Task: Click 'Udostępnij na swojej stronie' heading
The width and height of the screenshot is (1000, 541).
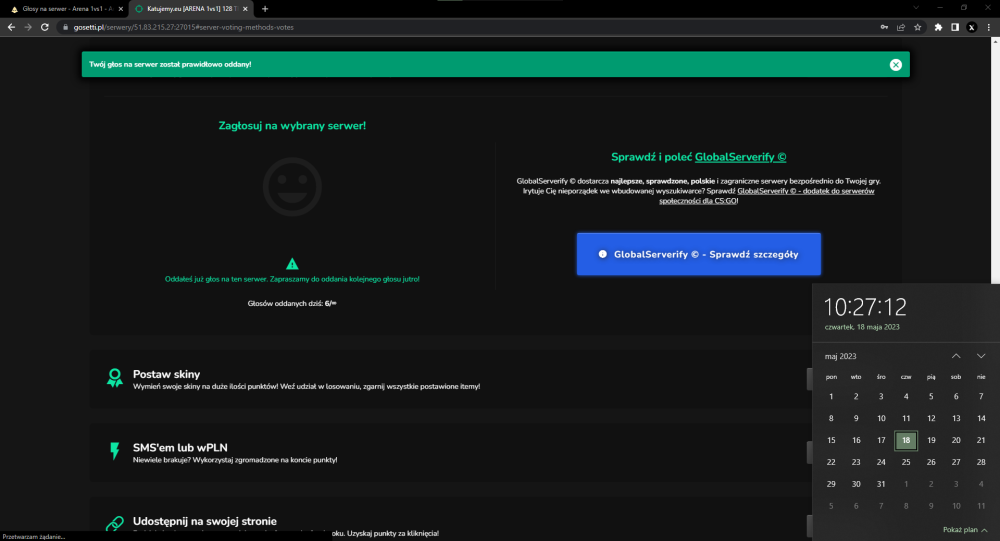Action: click(205, 521)
